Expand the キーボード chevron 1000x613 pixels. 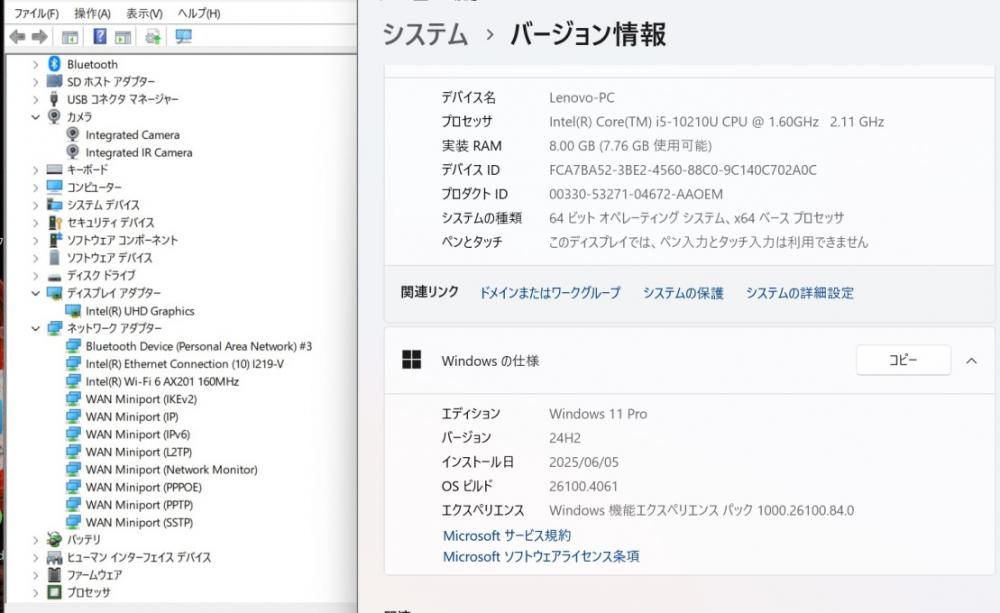coord(35,170)
